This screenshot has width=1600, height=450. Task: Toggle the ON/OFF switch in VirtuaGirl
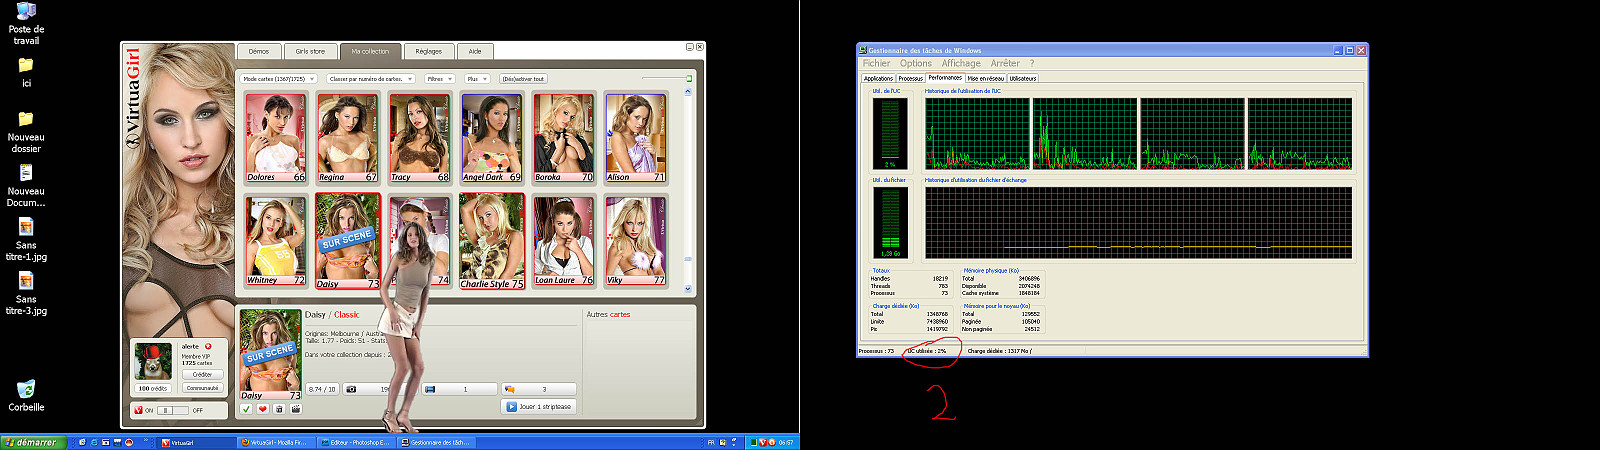(x=173, y=410)
